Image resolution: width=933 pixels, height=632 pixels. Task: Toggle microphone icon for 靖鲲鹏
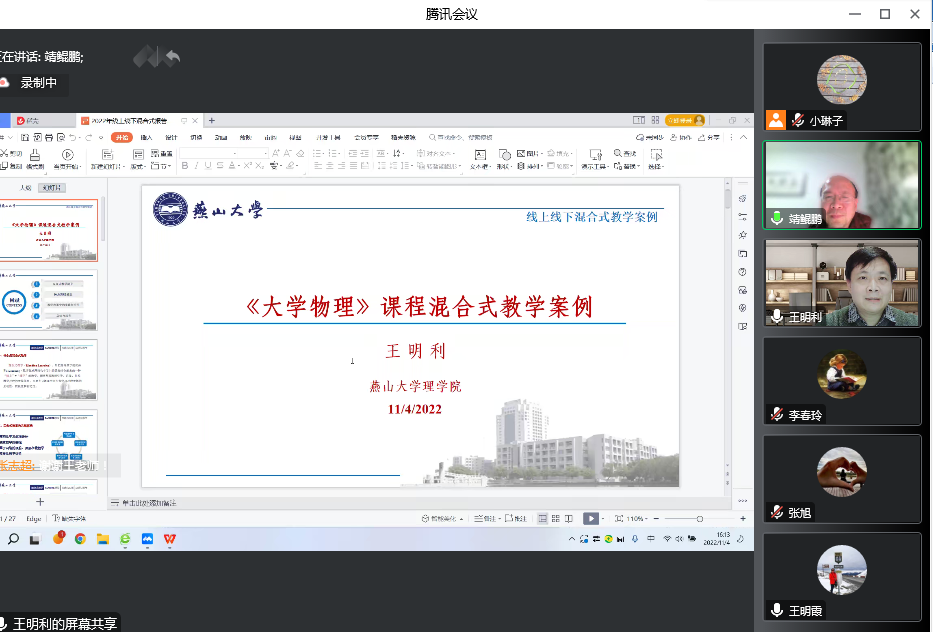777,218
